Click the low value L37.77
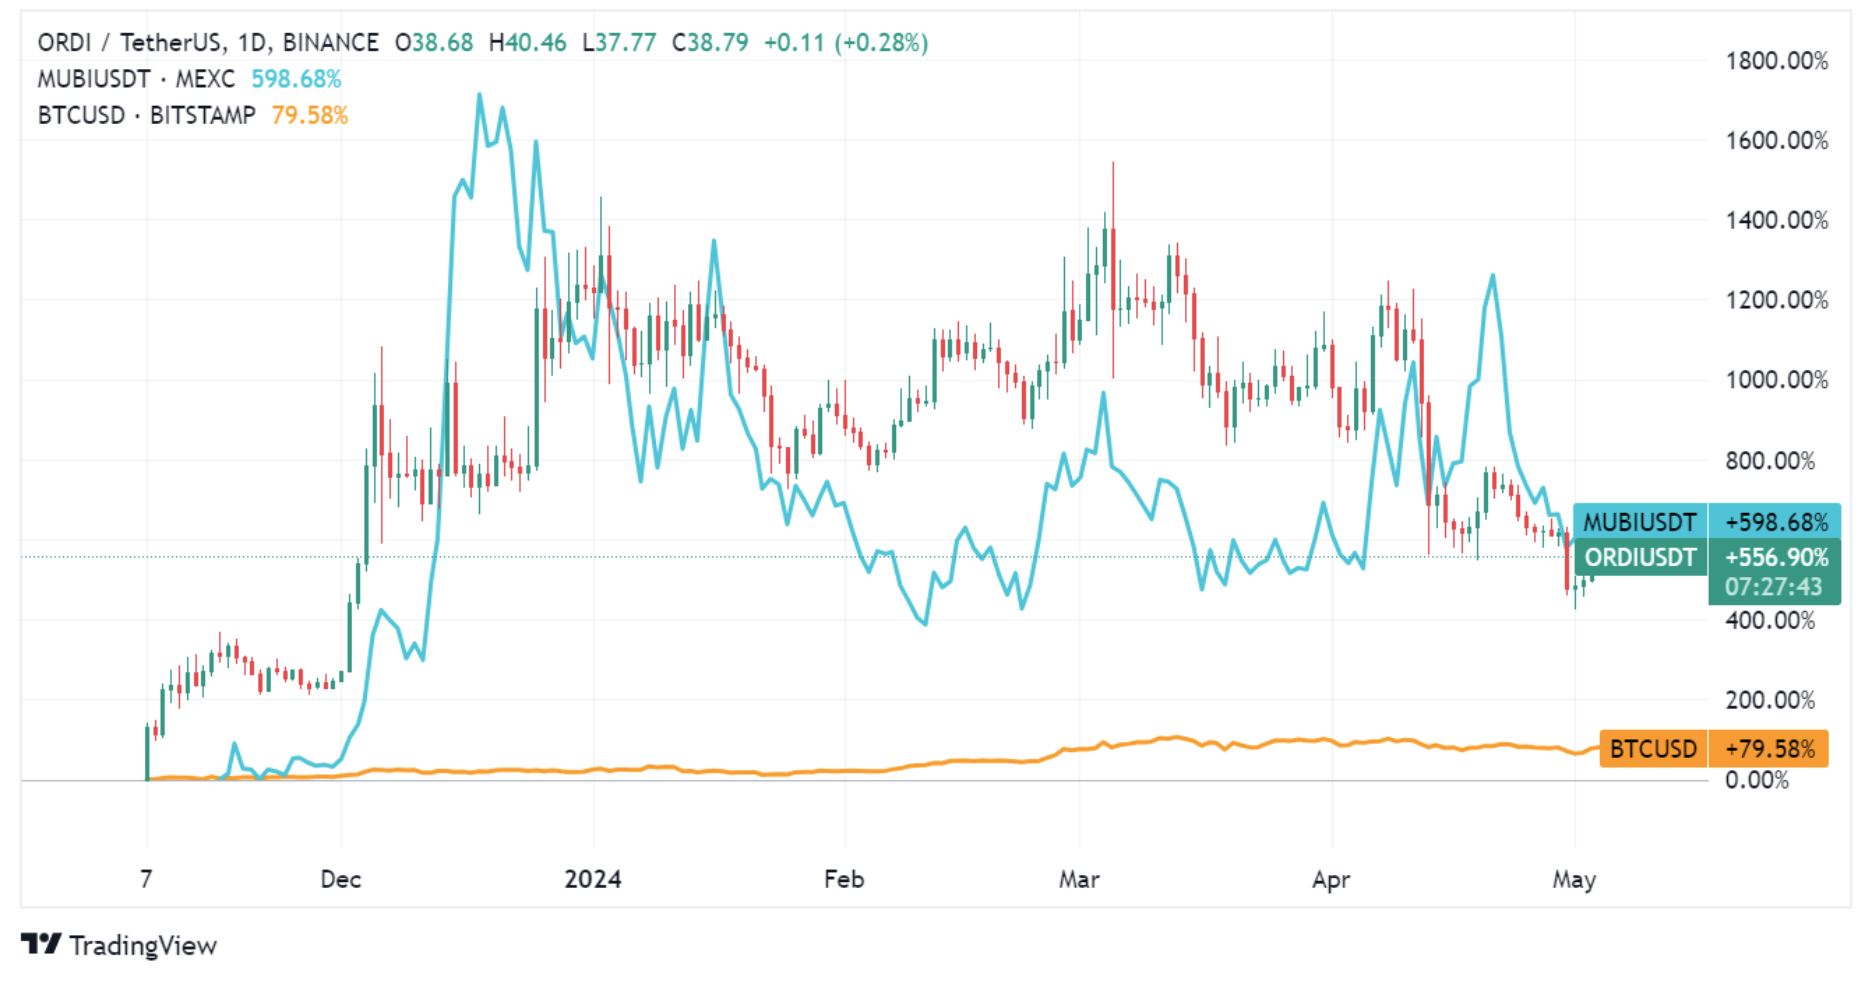The width and height of the screenshot is (1872, 984). (x=619, y=43)
